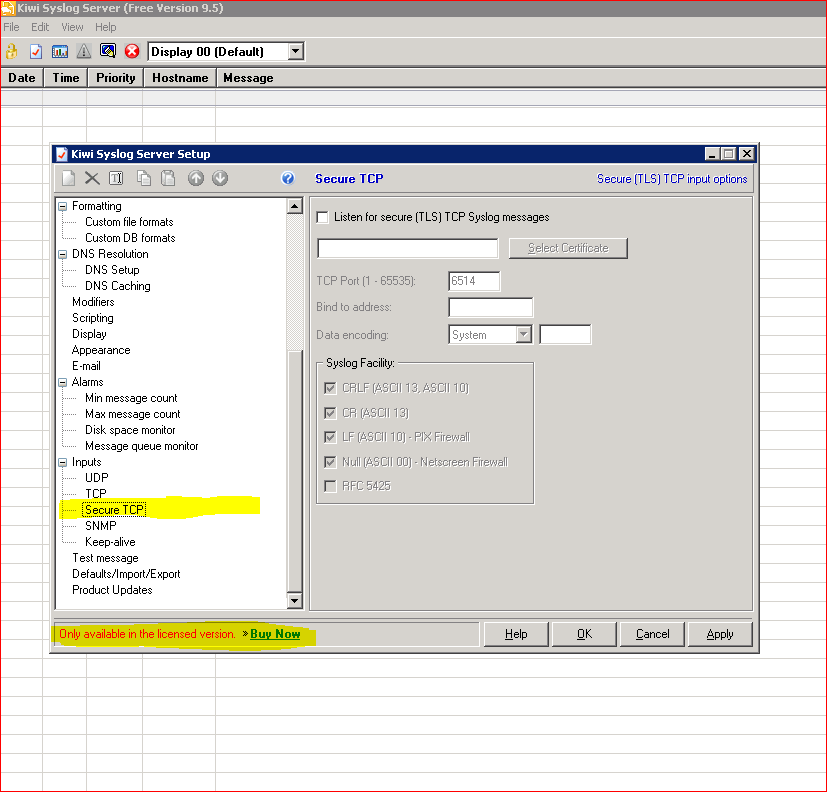Viewport: 827px width, 792px height.
Task: Click the red X clear display icon
Action: (x=132, y=51)
